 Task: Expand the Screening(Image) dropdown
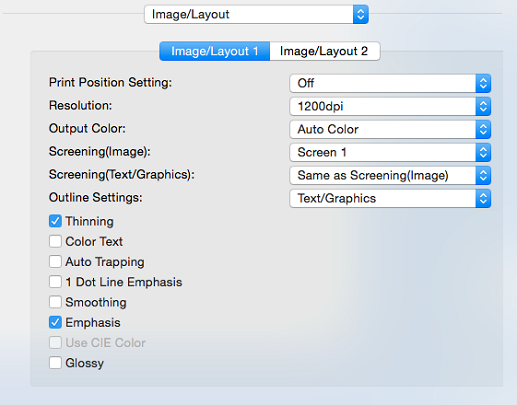coord(390,152)
